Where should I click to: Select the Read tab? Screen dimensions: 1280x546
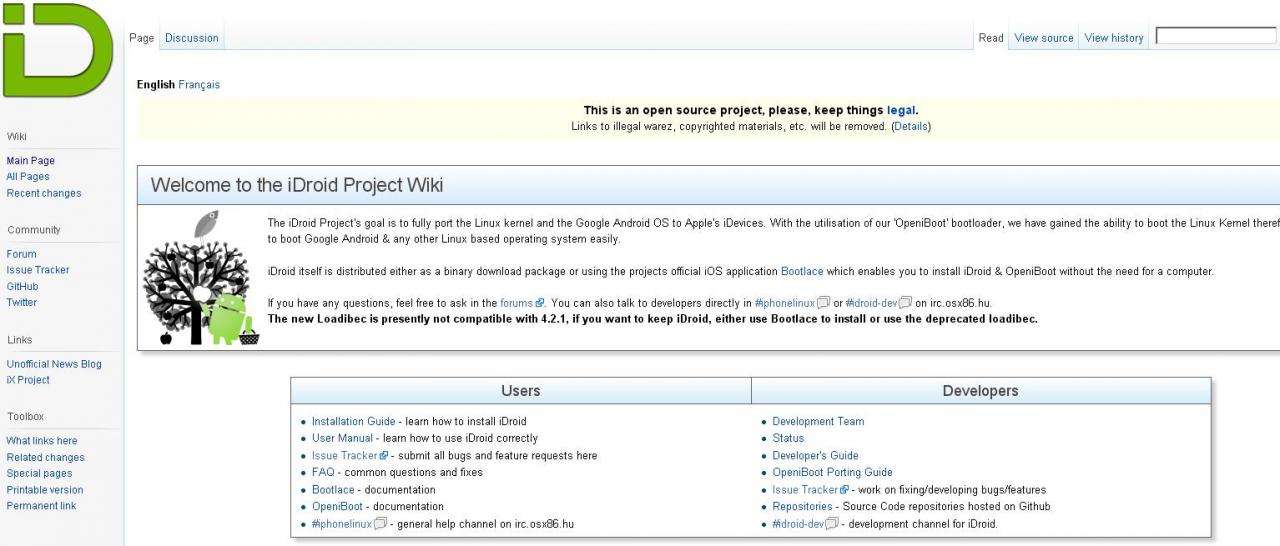[x=991, y=38]
